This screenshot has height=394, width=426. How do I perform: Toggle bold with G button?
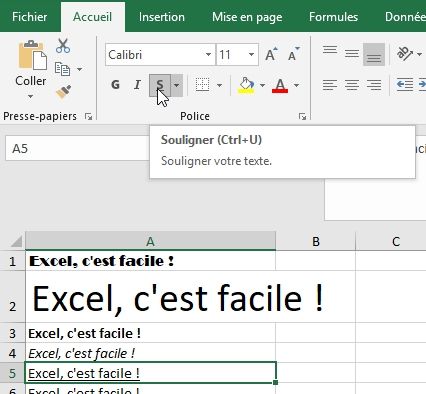[115, 85]
